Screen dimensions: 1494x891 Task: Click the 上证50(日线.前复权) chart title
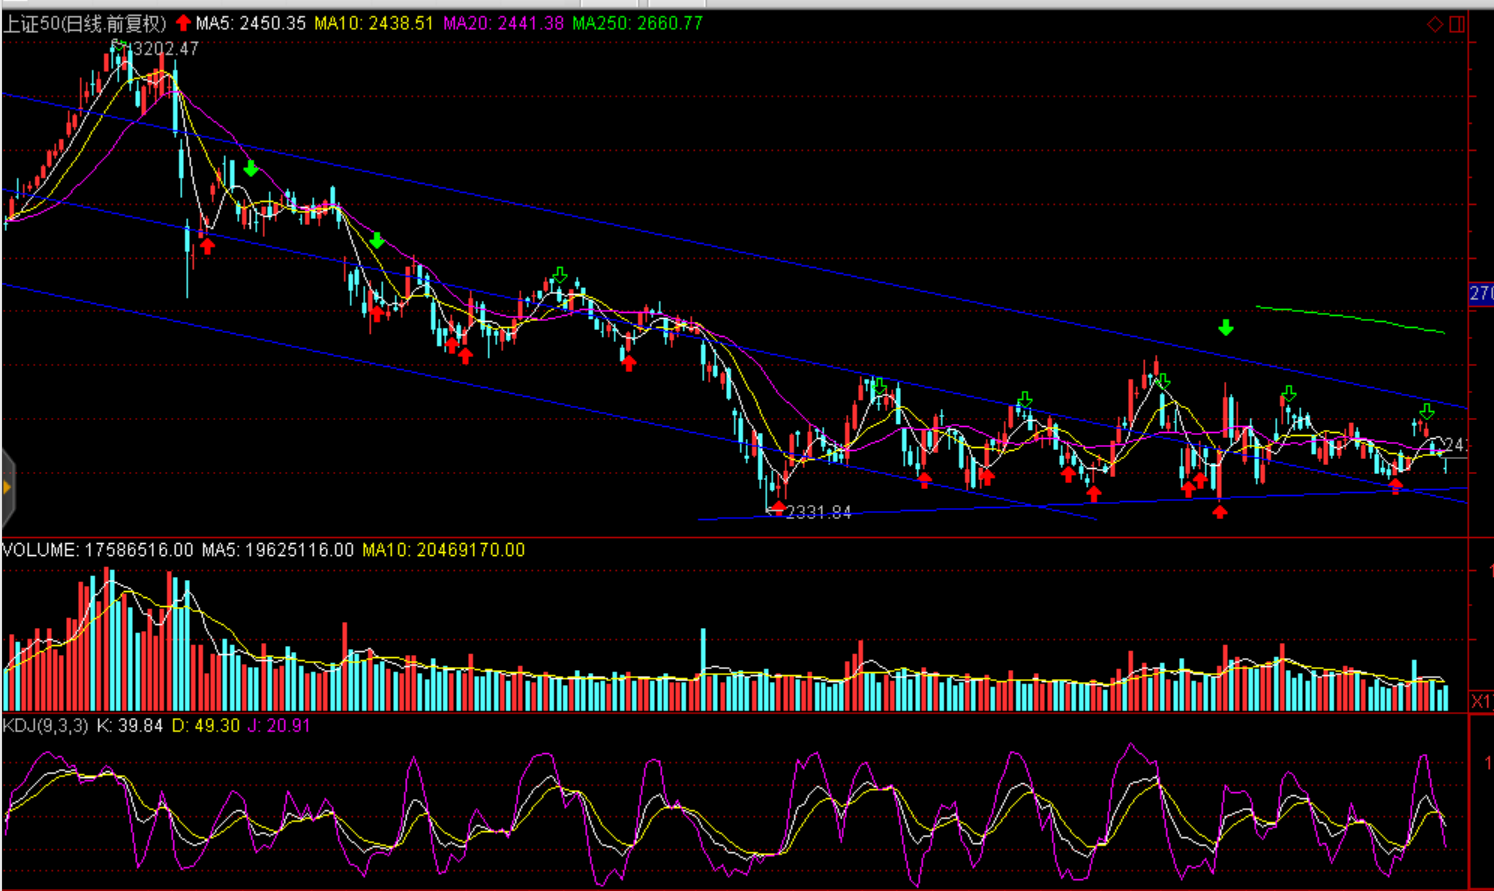(85, 23)
